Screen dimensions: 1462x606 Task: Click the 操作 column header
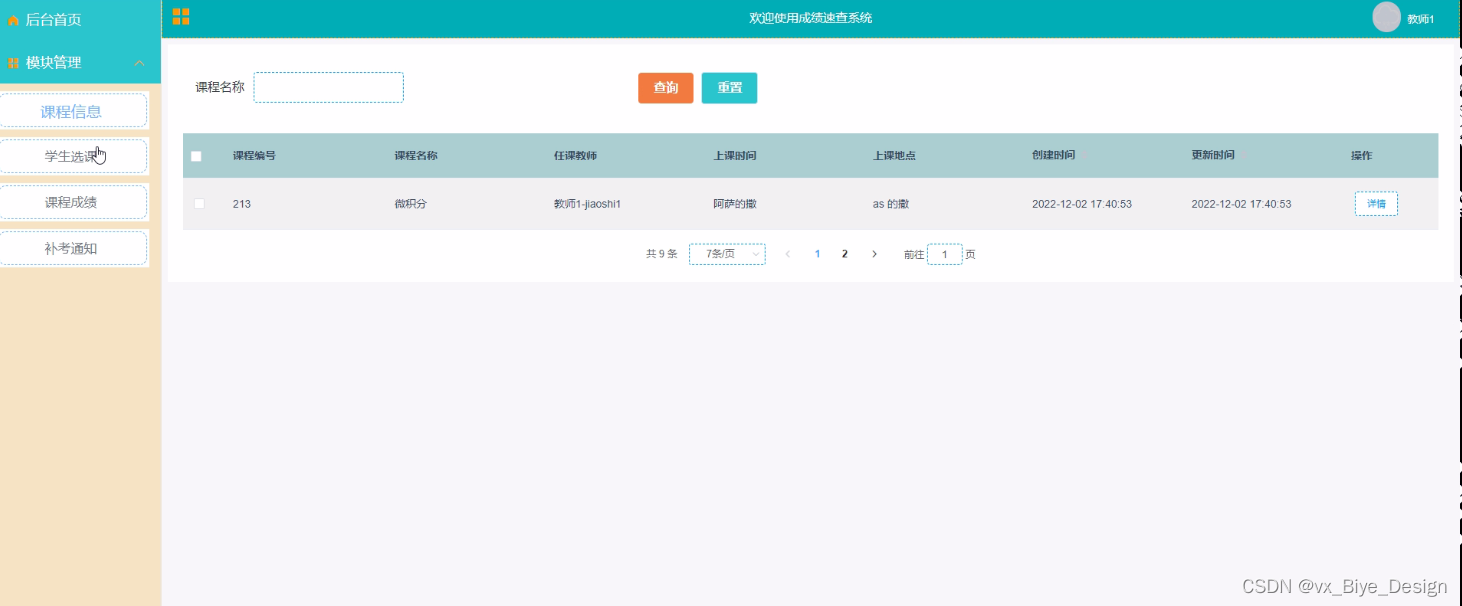(x=1361, y=156)
